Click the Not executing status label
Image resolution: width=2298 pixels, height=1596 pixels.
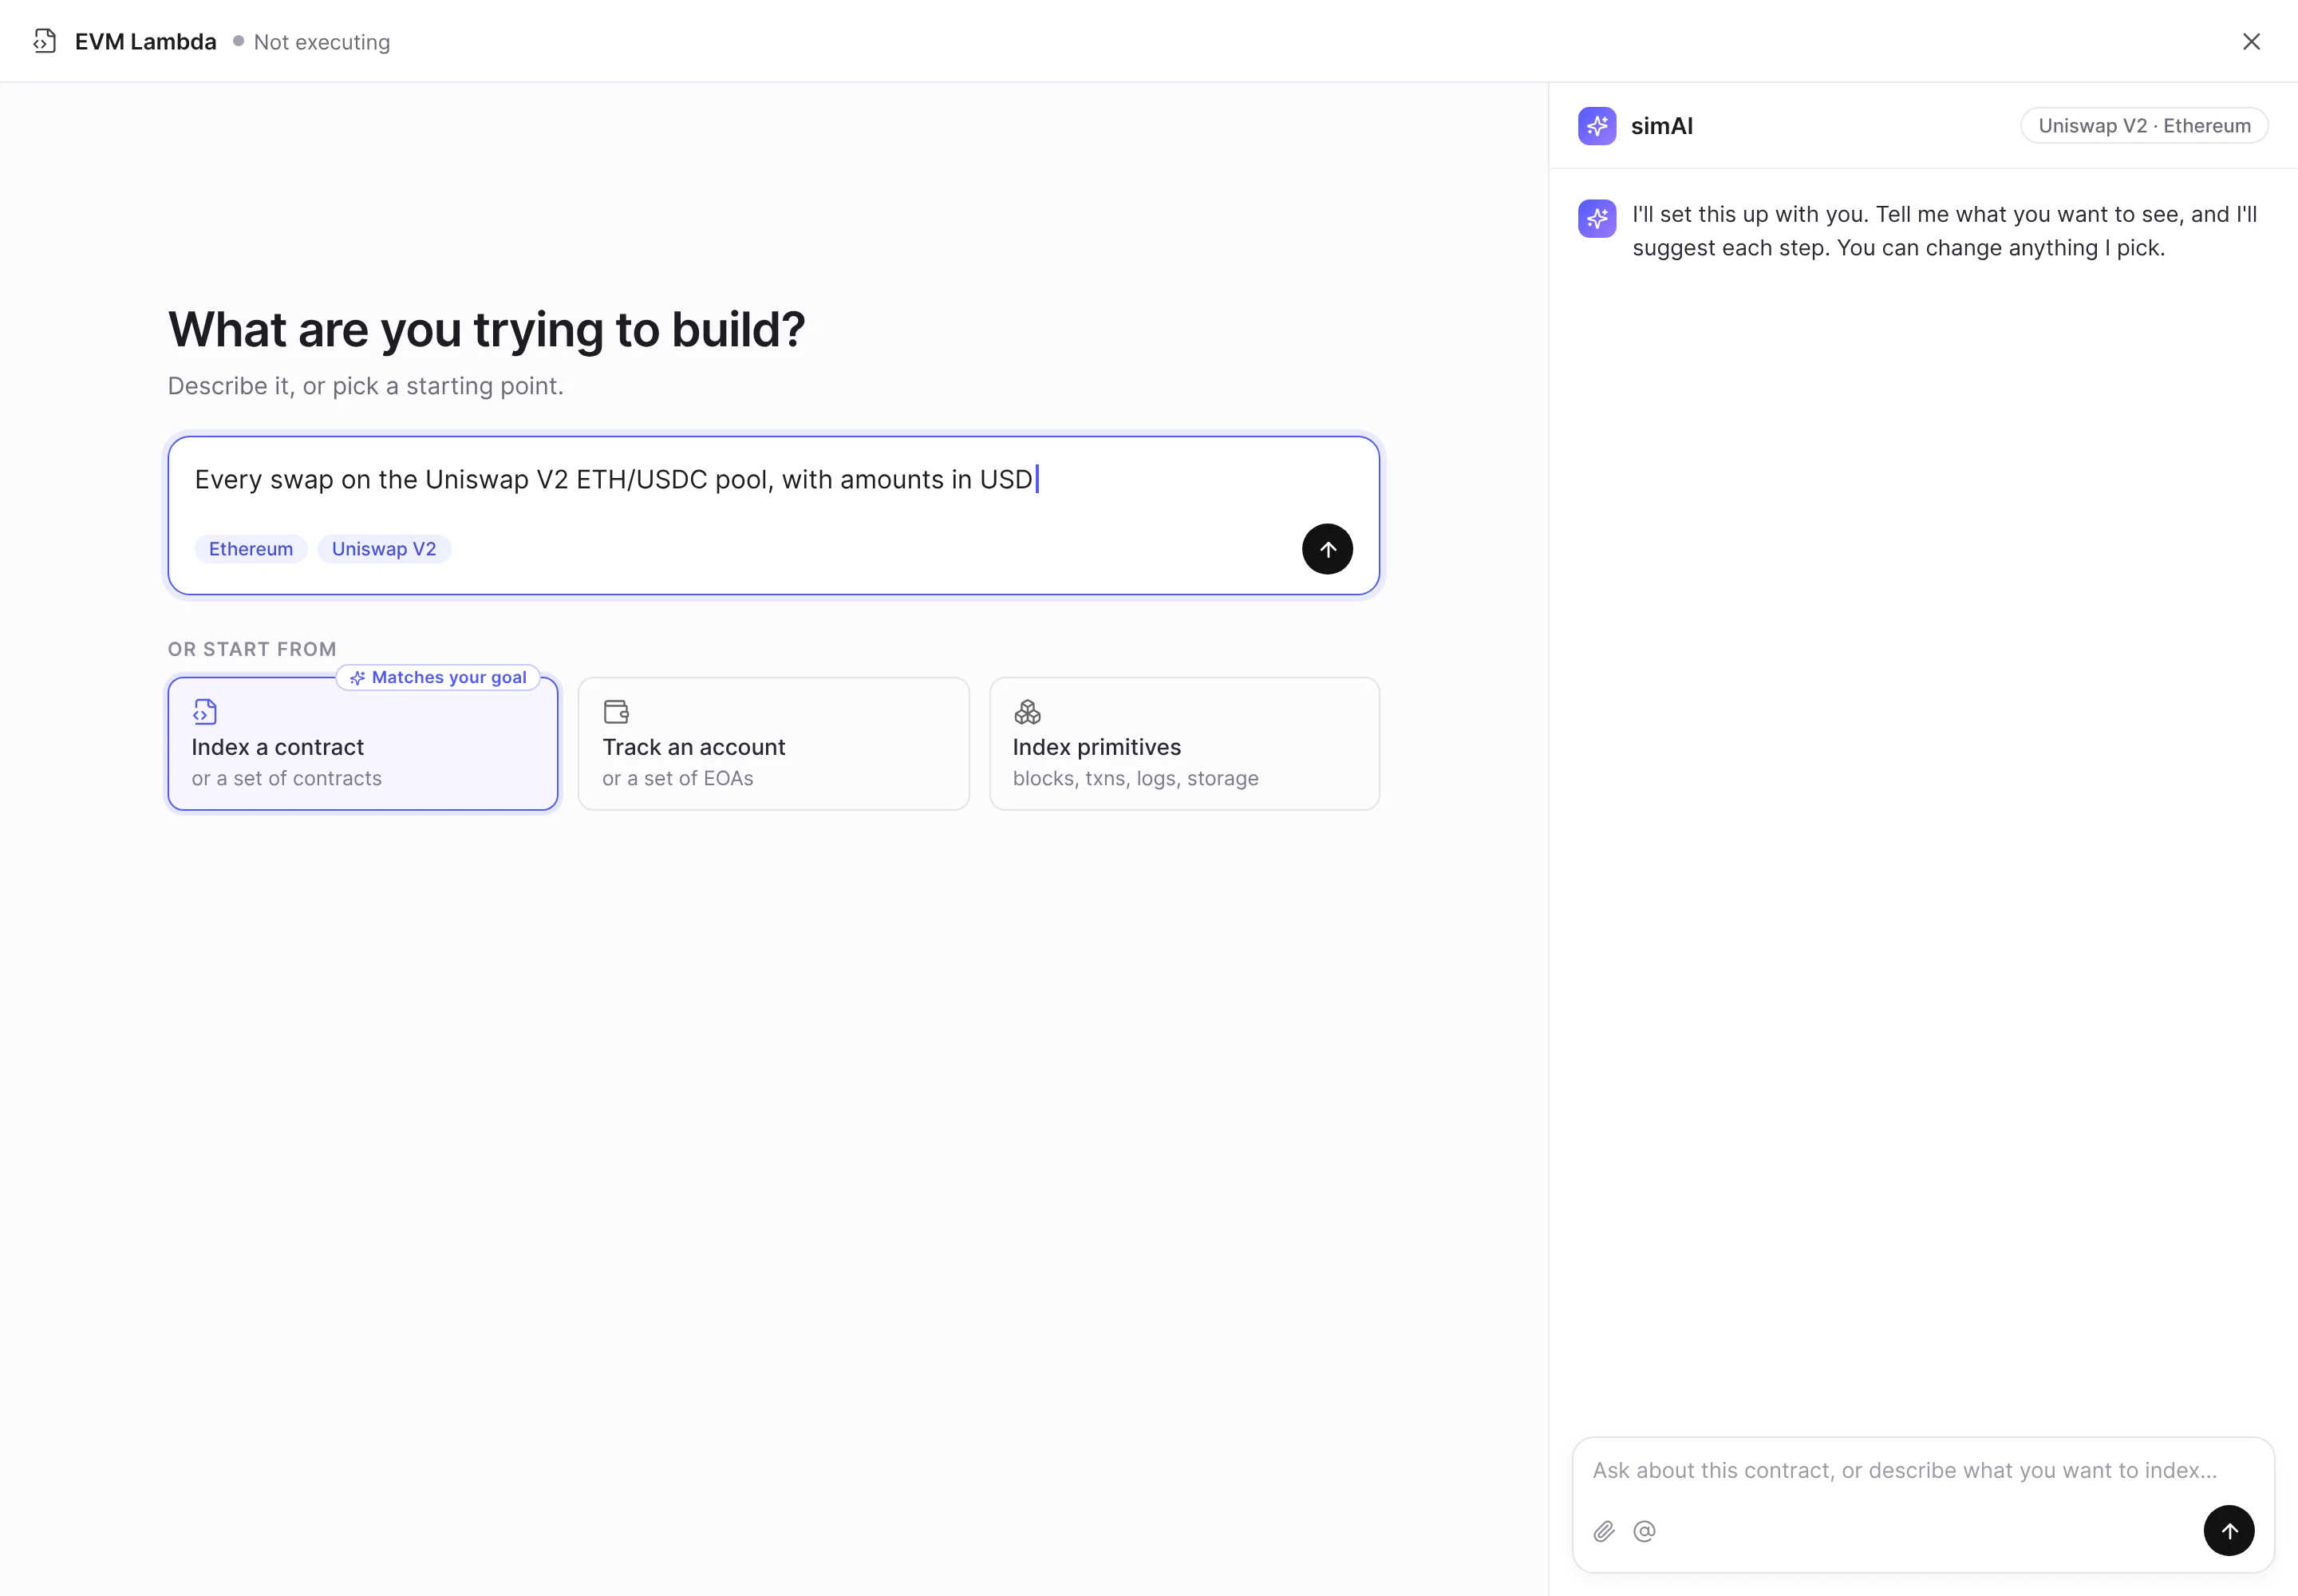tap(322, 42)
